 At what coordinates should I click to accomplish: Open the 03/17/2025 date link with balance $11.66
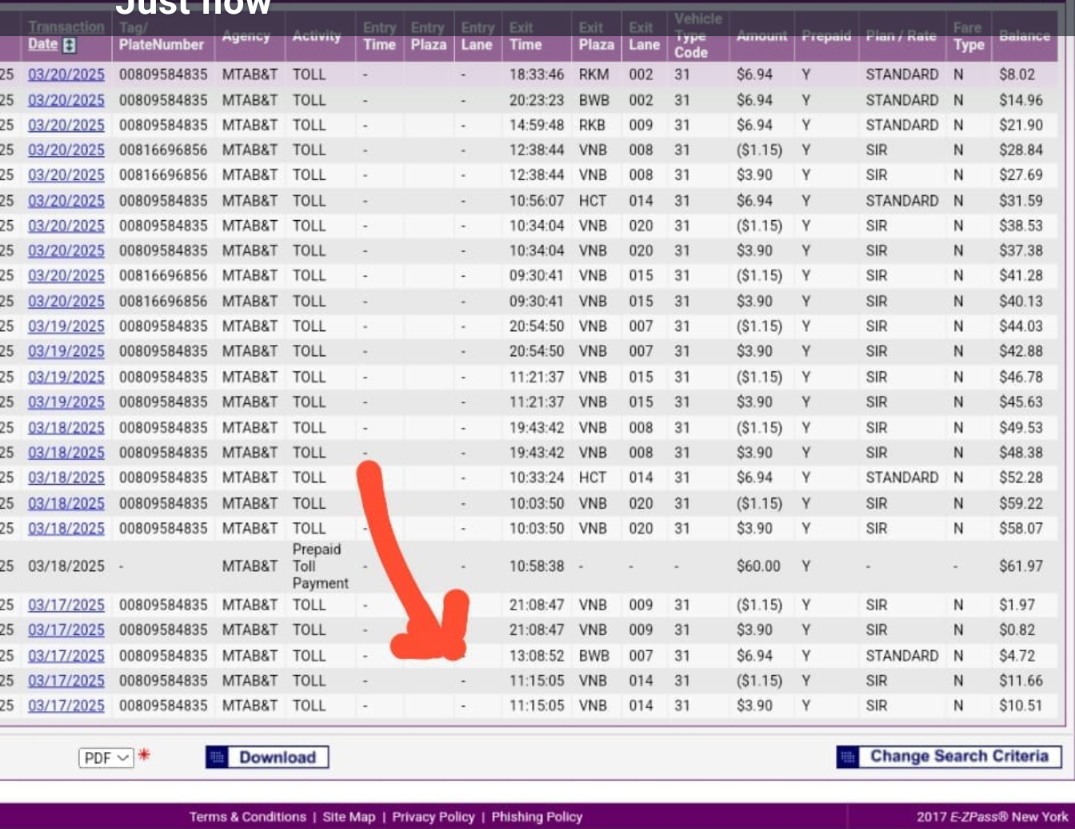click(67, 681)
